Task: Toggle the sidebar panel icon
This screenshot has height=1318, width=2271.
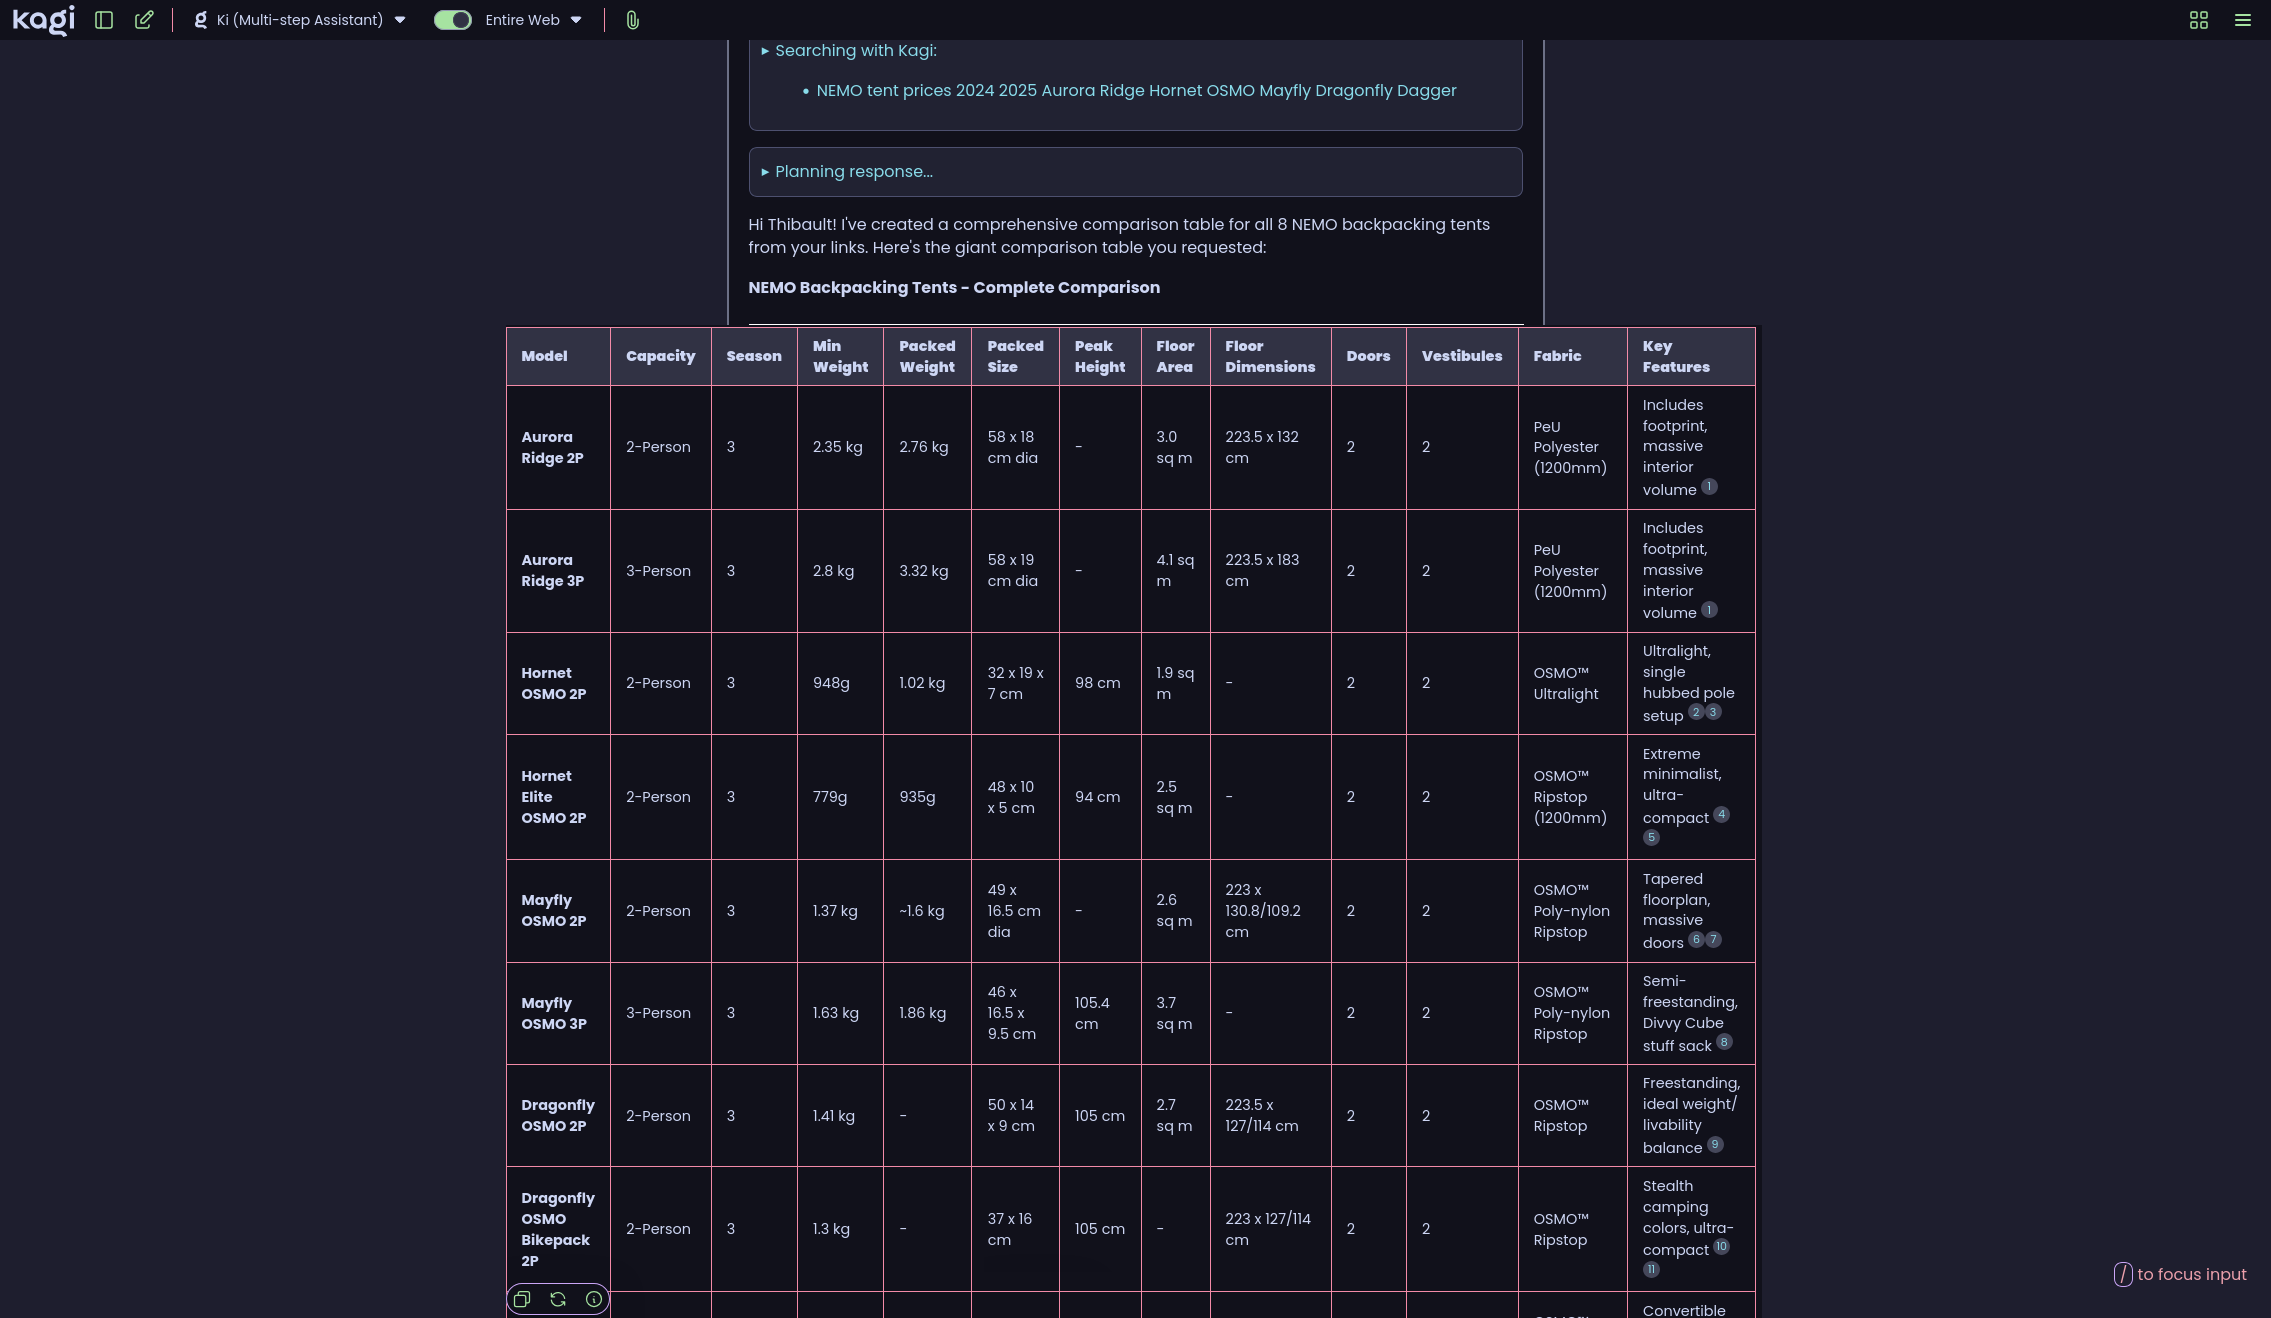Action: coord(104,20)
